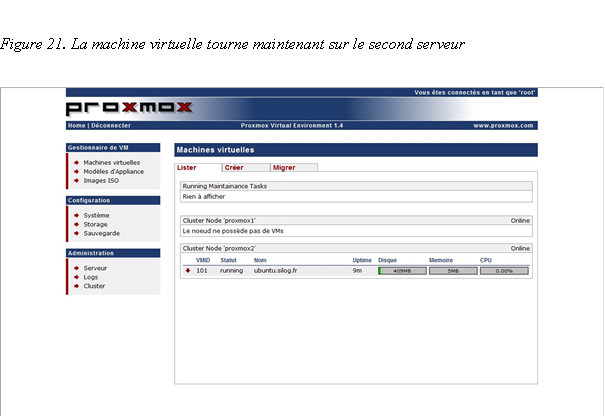
Task: Click red arrow icon beside Cluster
Action: (x=76, y=286)
